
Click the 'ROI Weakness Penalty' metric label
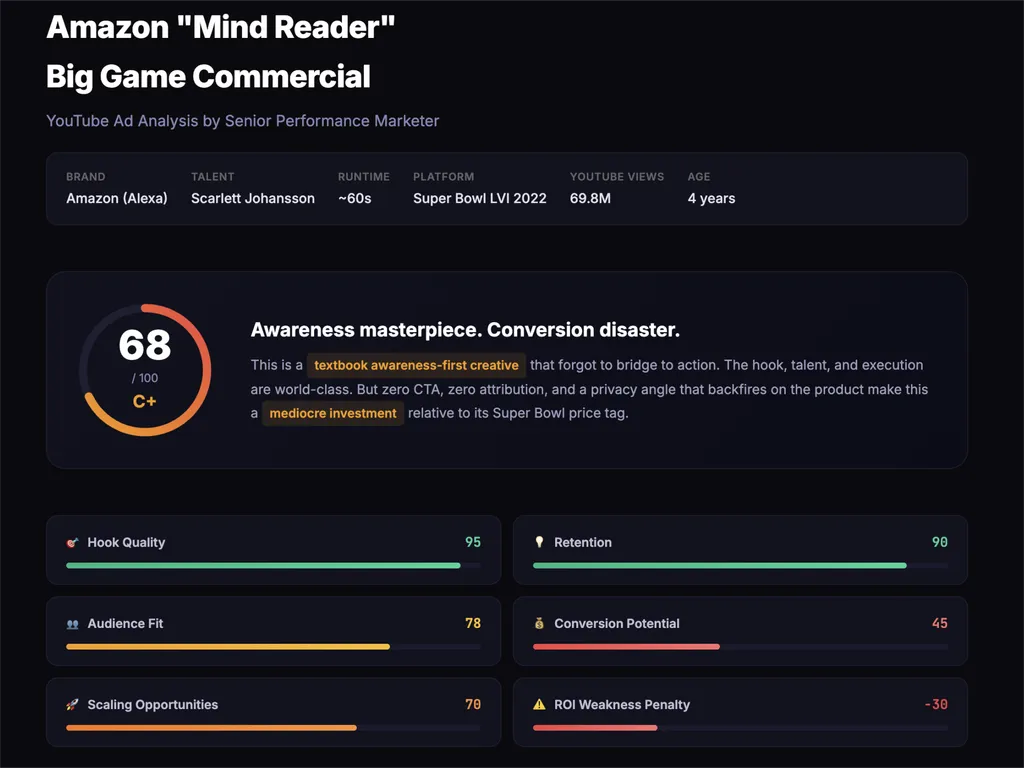click(x=622, y=705)
